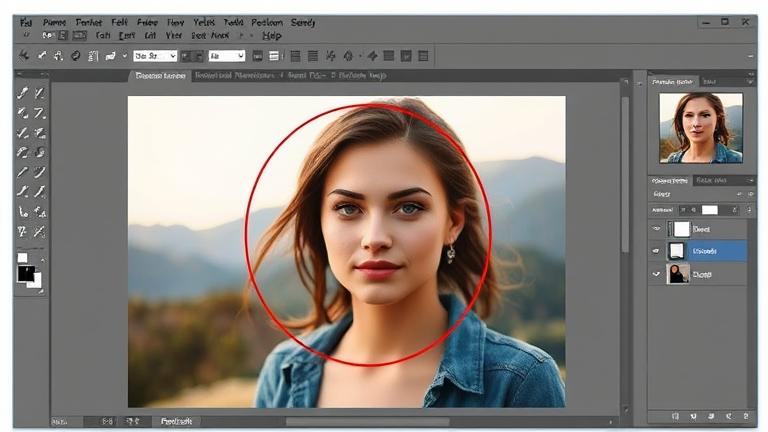Open the first menu bar item "Fal"
This screenshot has width=768, height=432.
[26, 23]
